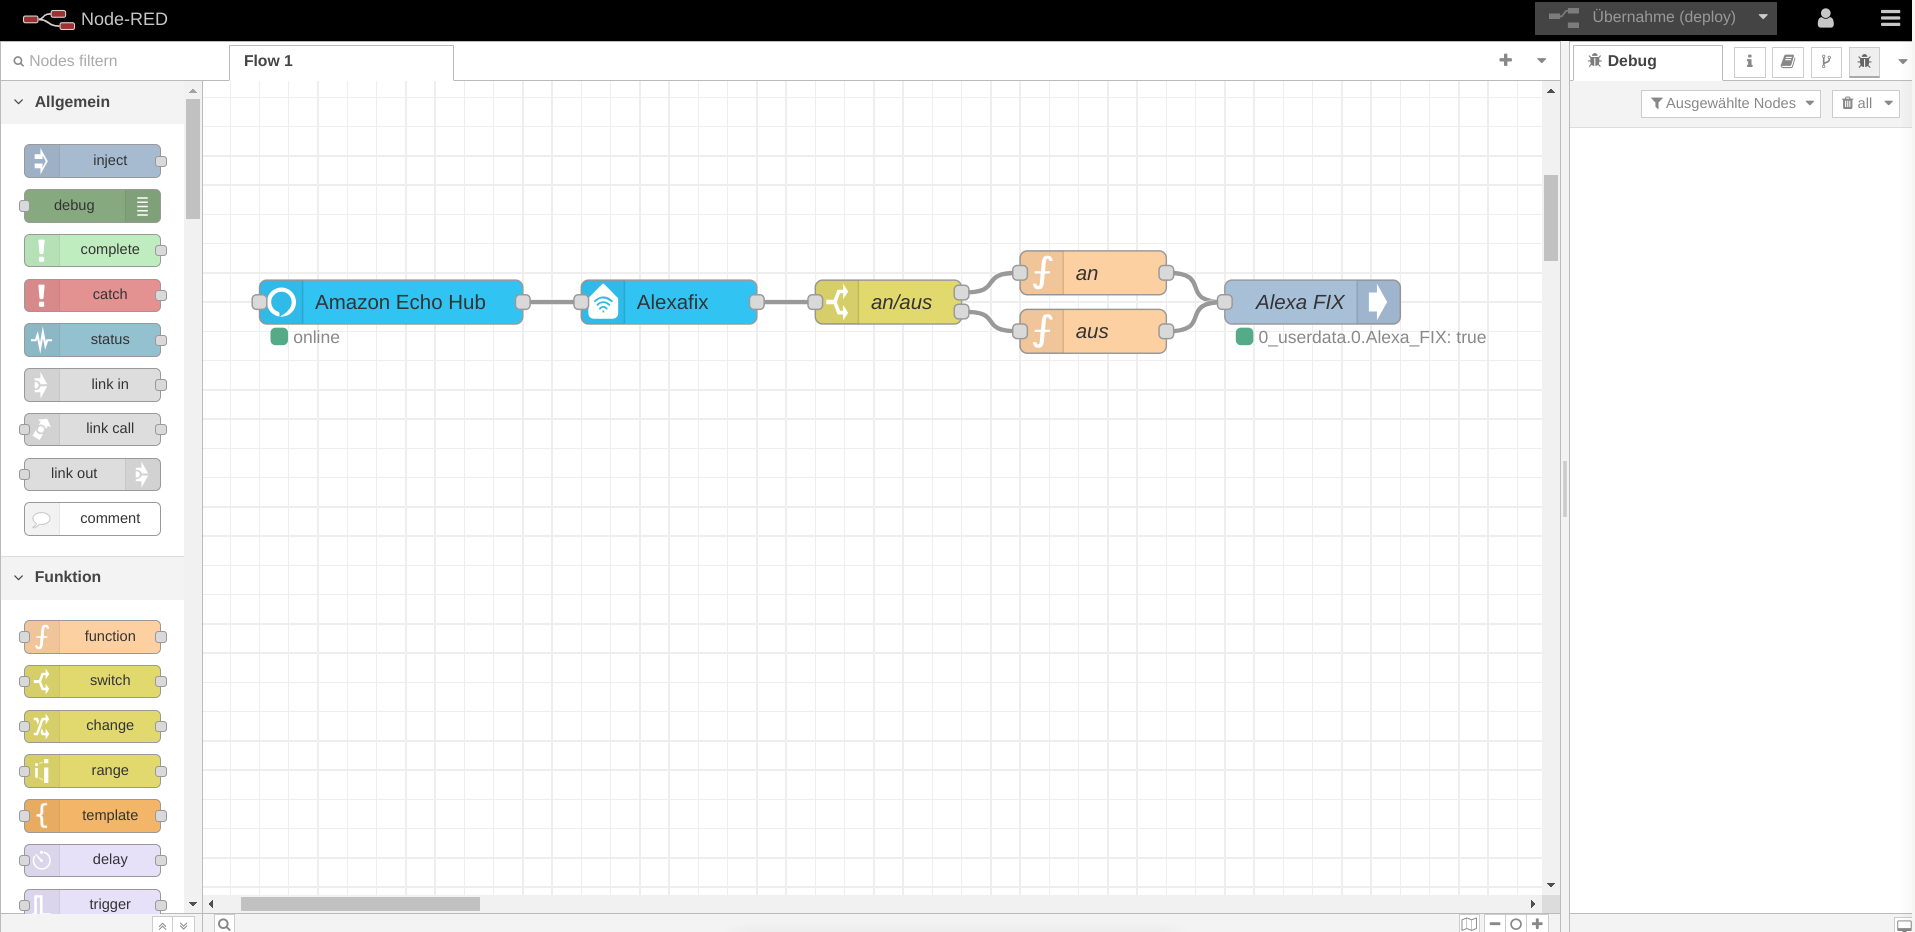This screenshot has height=932, width=1915.
Task: Click the 'online' status text
Action: pyautogui.click(x=316, y=338)
